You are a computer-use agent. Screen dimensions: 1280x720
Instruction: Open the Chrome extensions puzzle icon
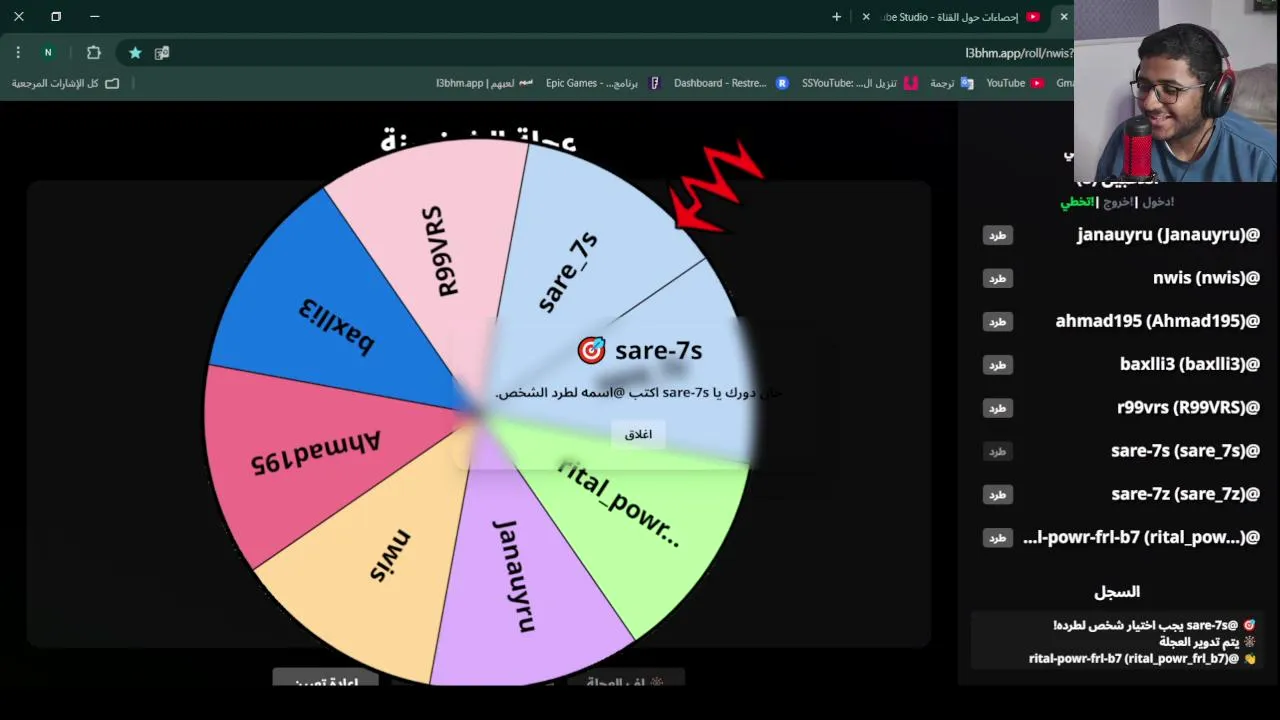coord(94,53)
